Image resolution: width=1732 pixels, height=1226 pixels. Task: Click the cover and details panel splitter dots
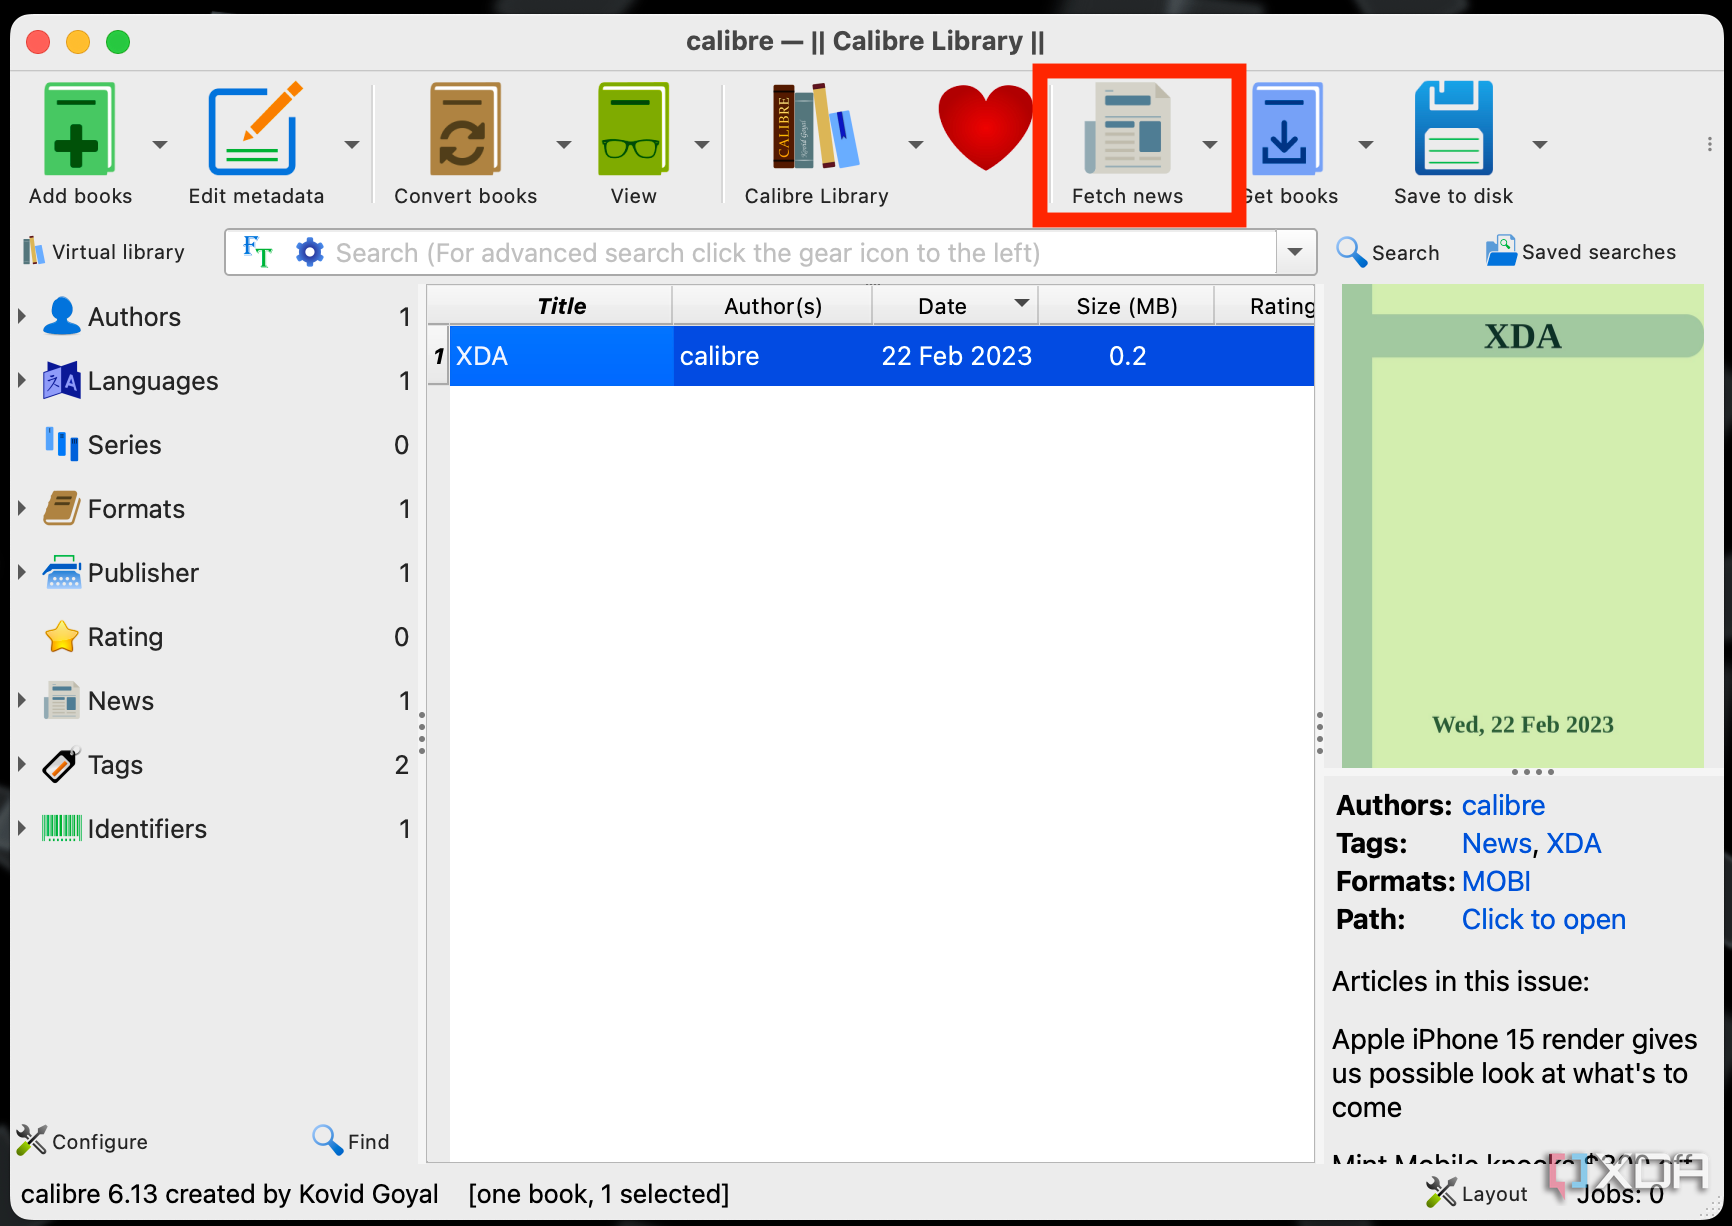(x=1532, y=772)
